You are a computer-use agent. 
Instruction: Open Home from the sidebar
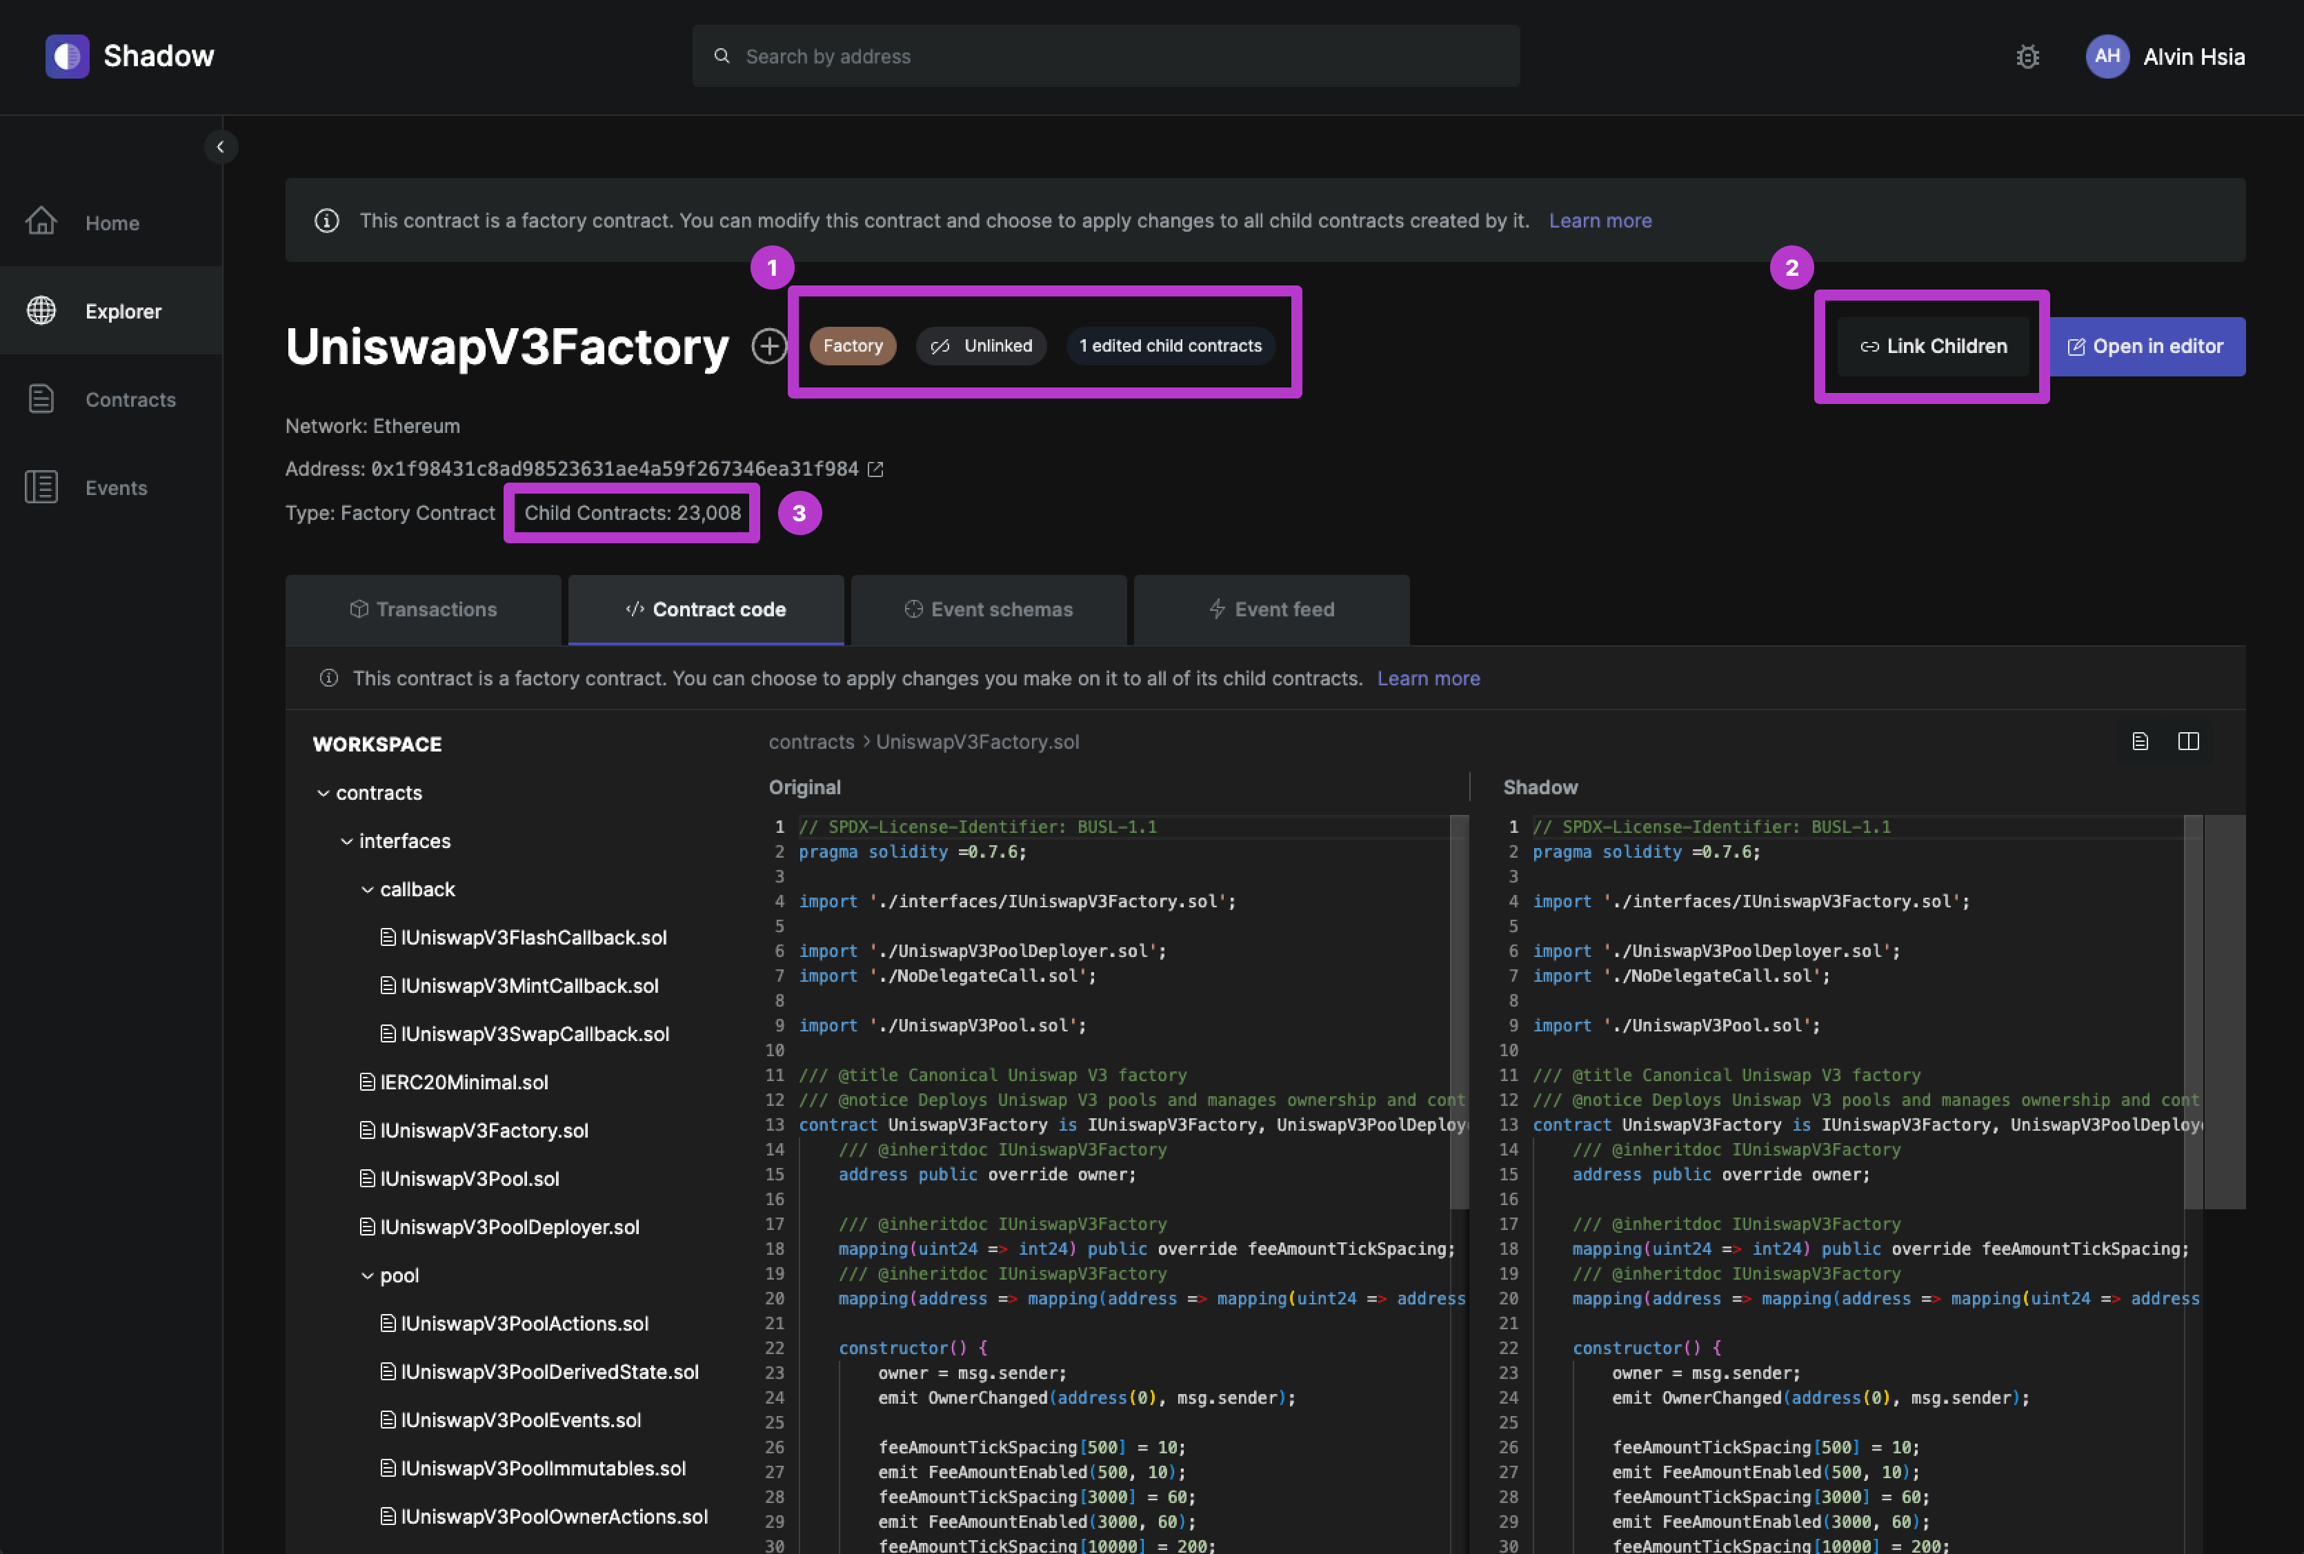coord(111,222)
